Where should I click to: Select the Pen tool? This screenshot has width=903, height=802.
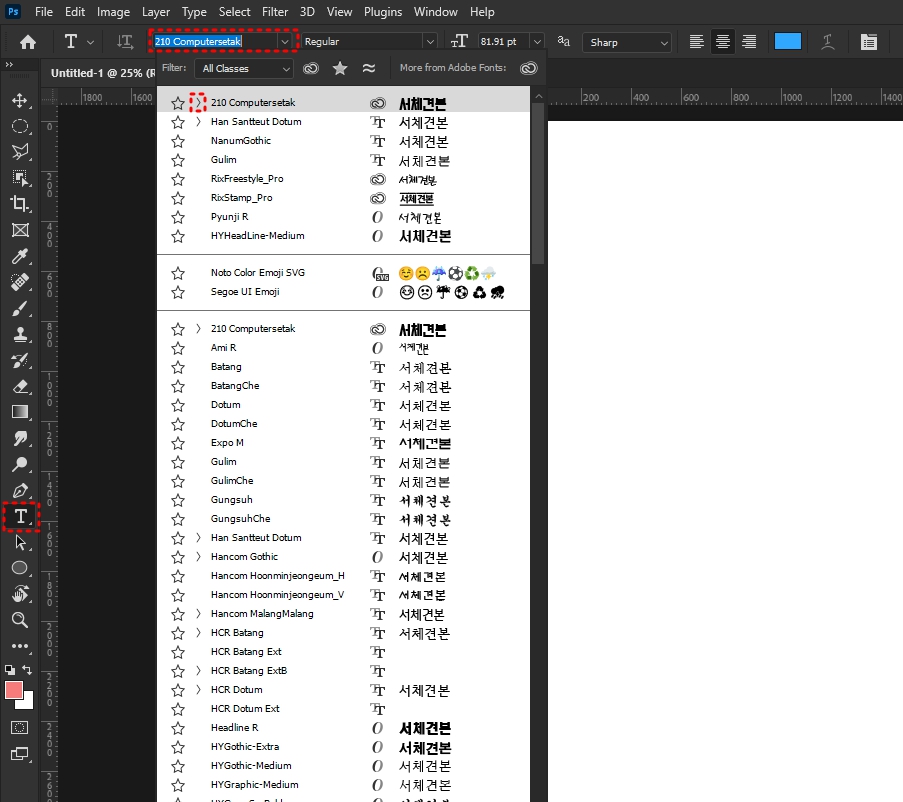[x=20, y=491]
